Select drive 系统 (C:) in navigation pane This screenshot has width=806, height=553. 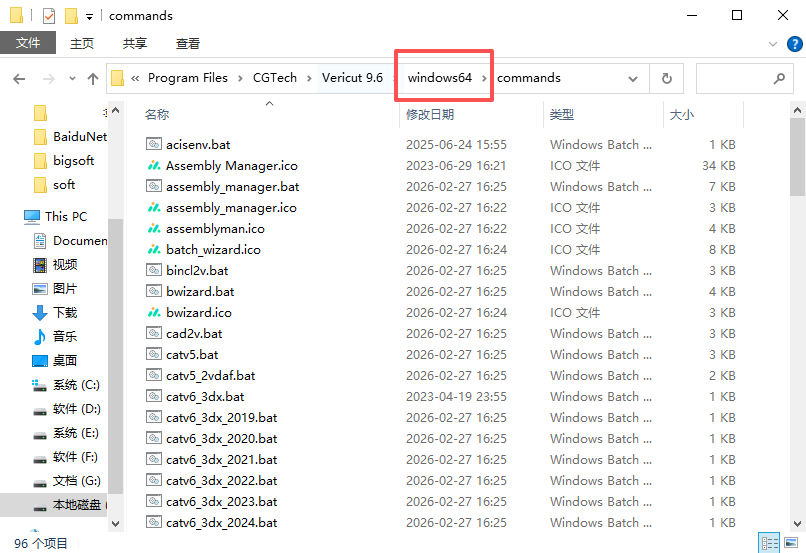coord(66,385)
